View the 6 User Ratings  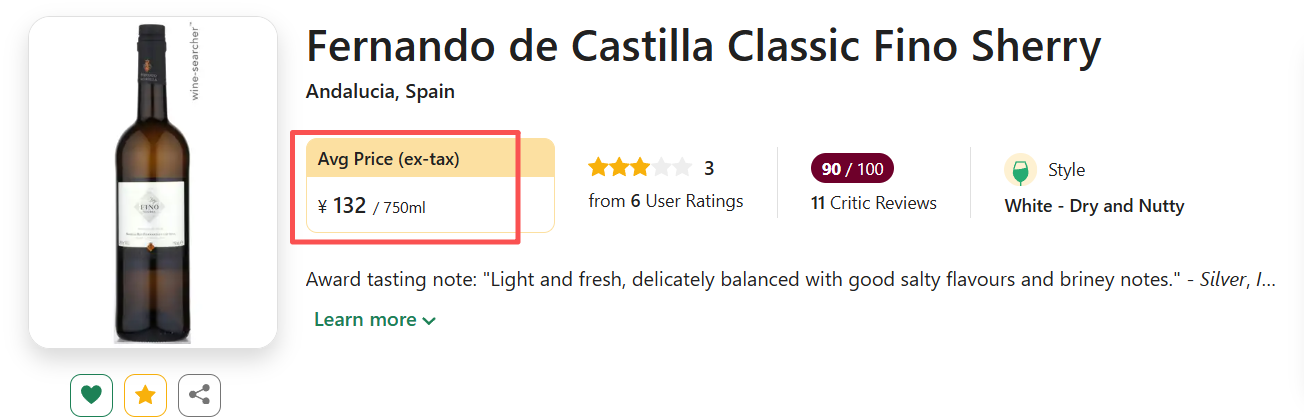click(666, 201)
